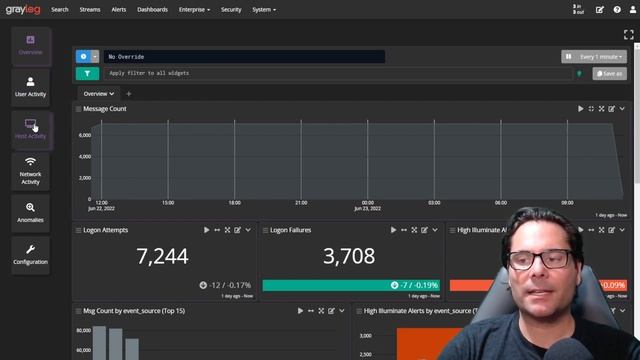Click the tallest bar in the event_source chart
This screenshot has width=640, height=360.
(x=100, y=343)
